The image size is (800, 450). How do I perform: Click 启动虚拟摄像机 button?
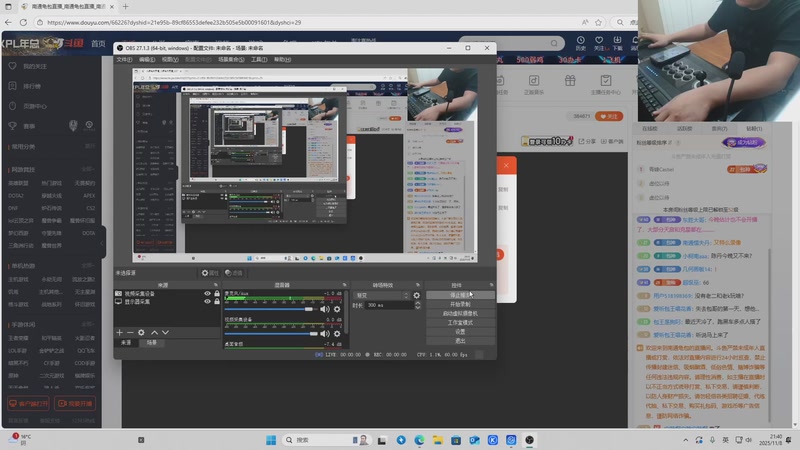(460, 314)
